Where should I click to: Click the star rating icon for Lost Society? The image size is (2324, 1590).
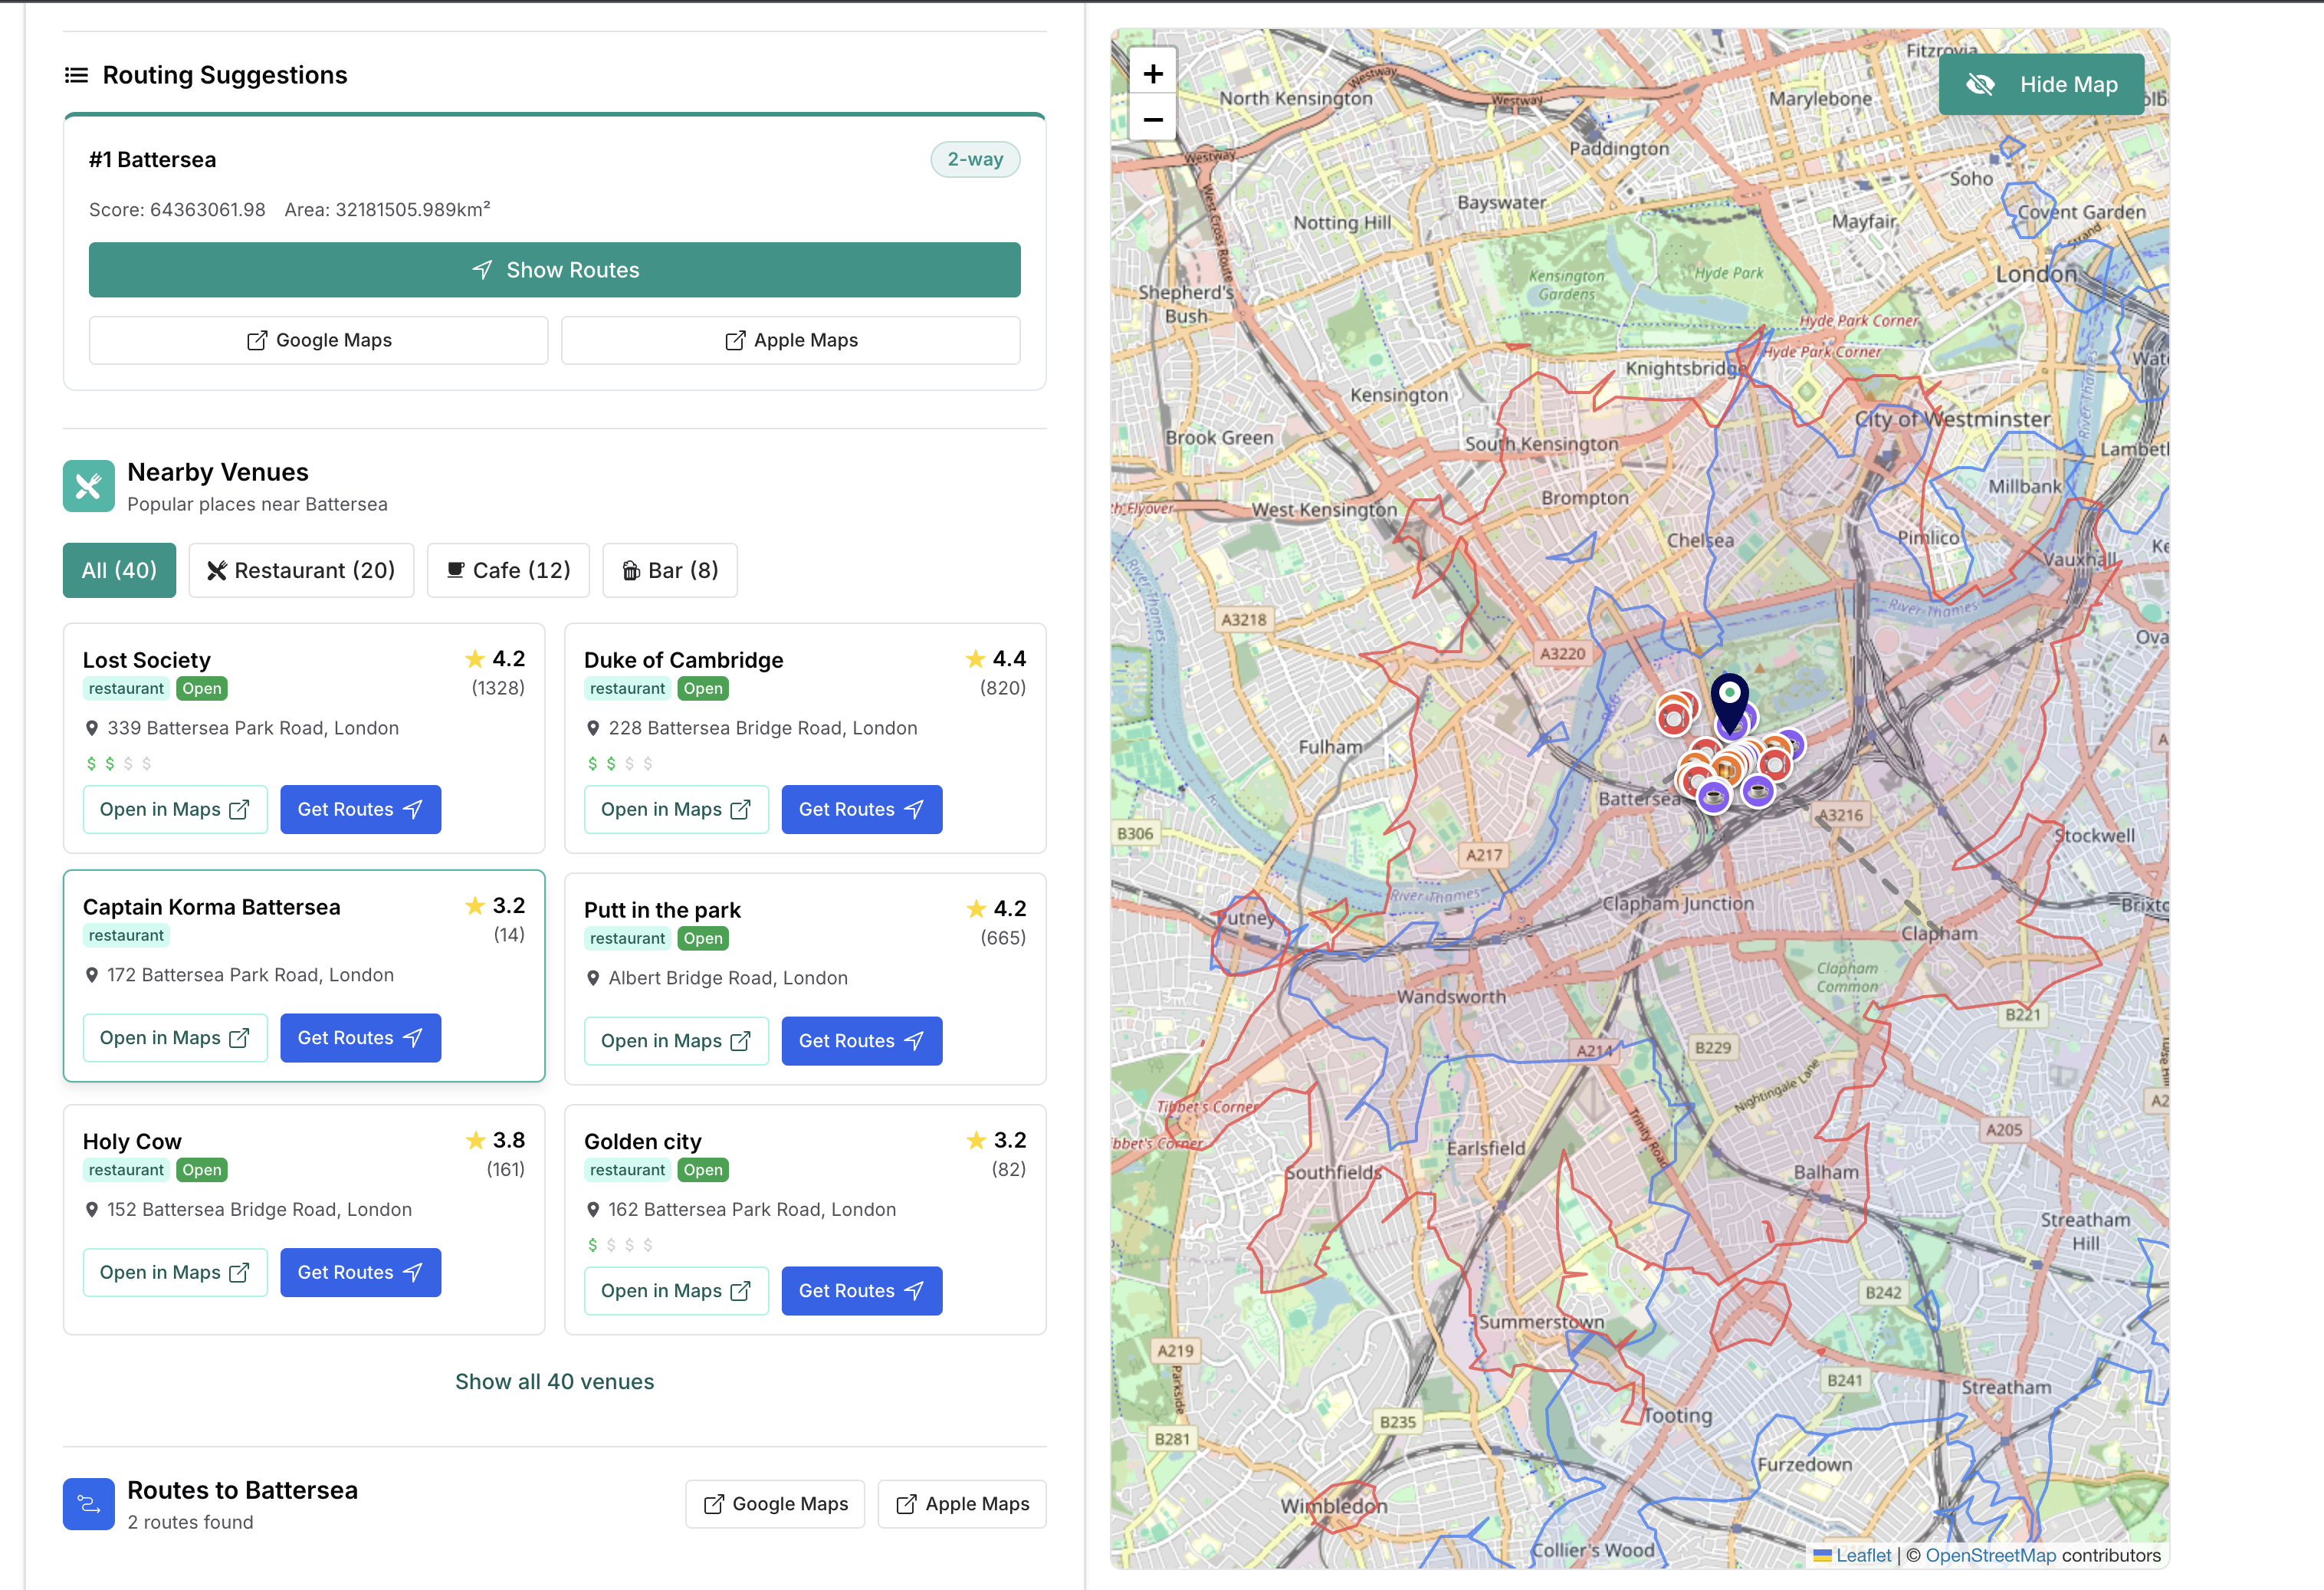475,659
